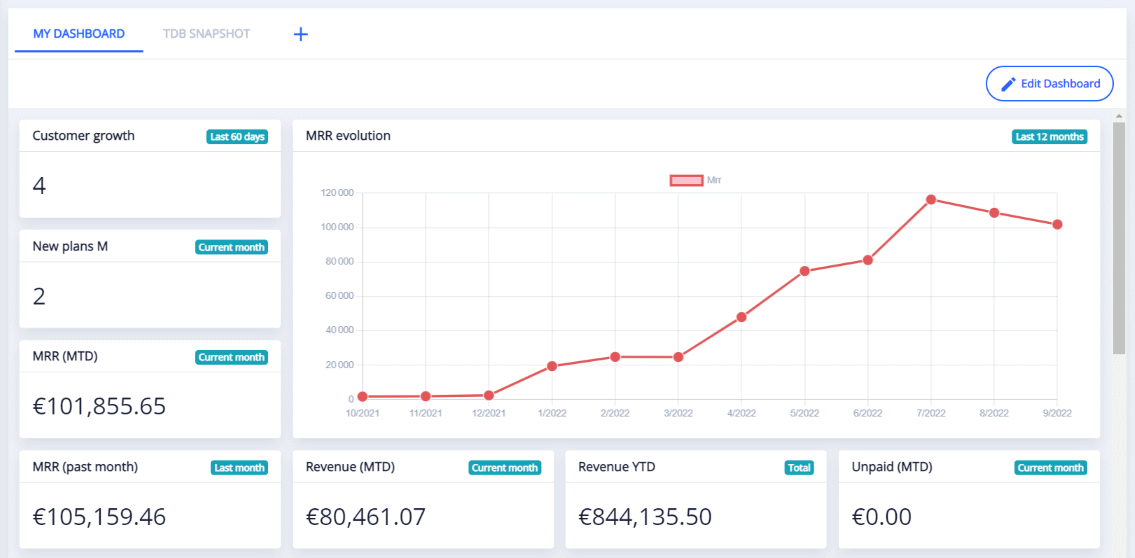This screenshot has width=1135, height=558.
Task: Click the Last 60 days badge
Action: point(237,137)
